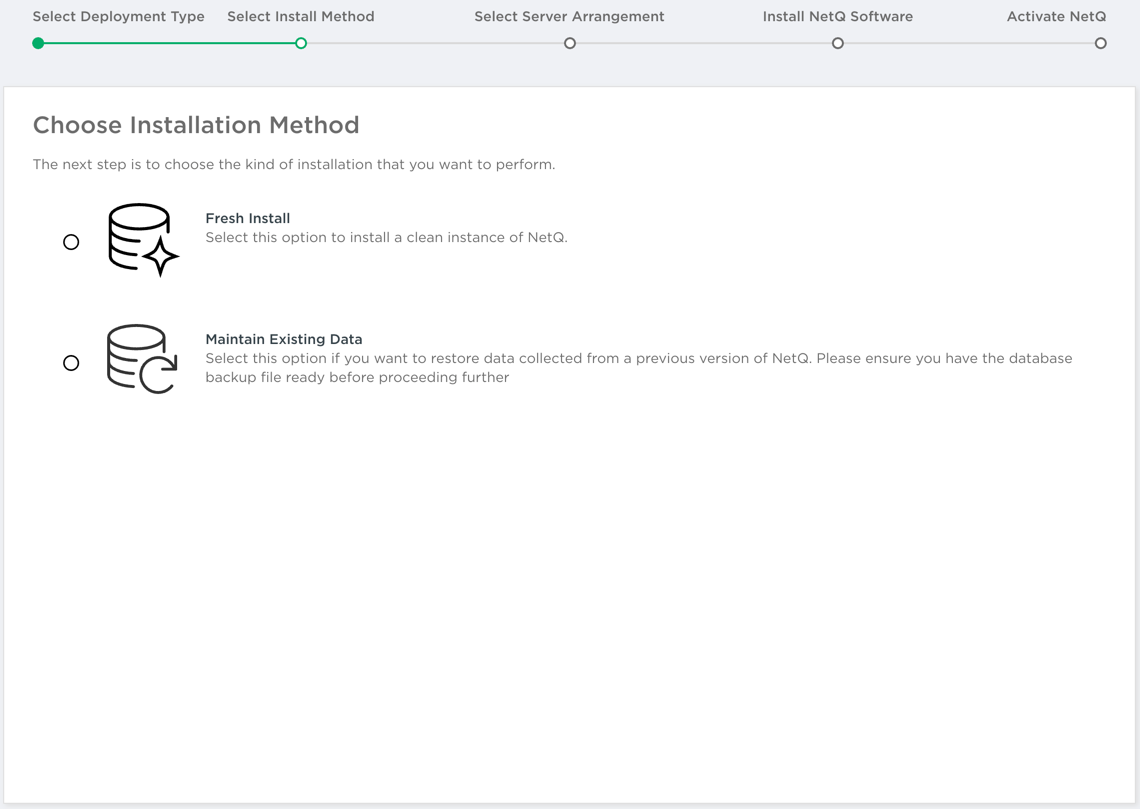Click the Choose Installation Method heading

[x=196, y=125]
